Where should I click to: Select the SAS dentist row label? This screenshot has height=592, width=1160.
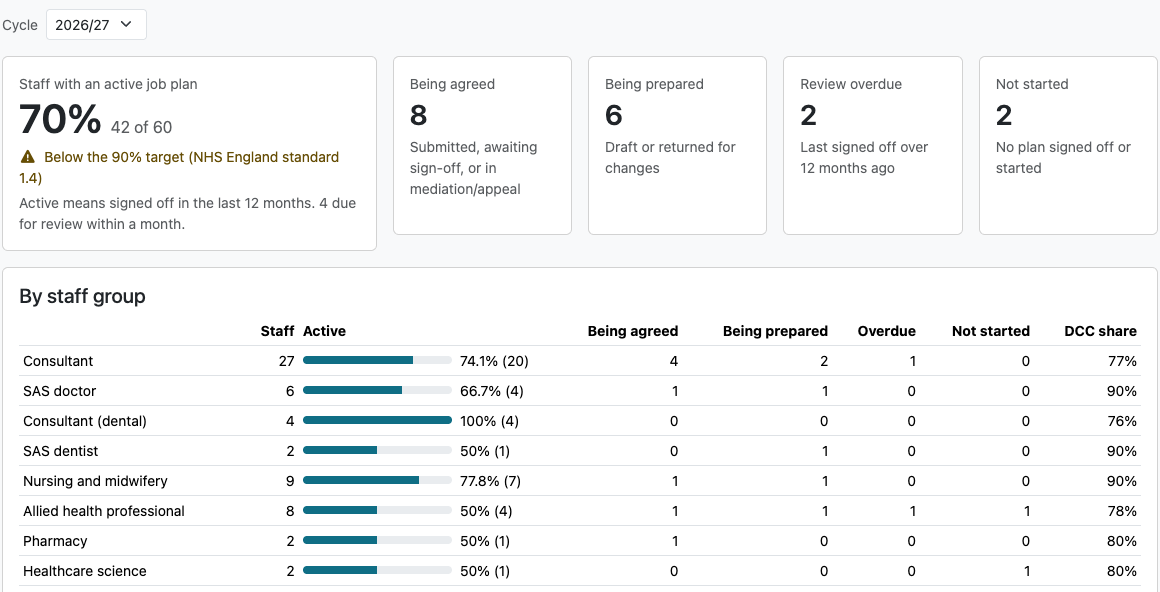61,451
